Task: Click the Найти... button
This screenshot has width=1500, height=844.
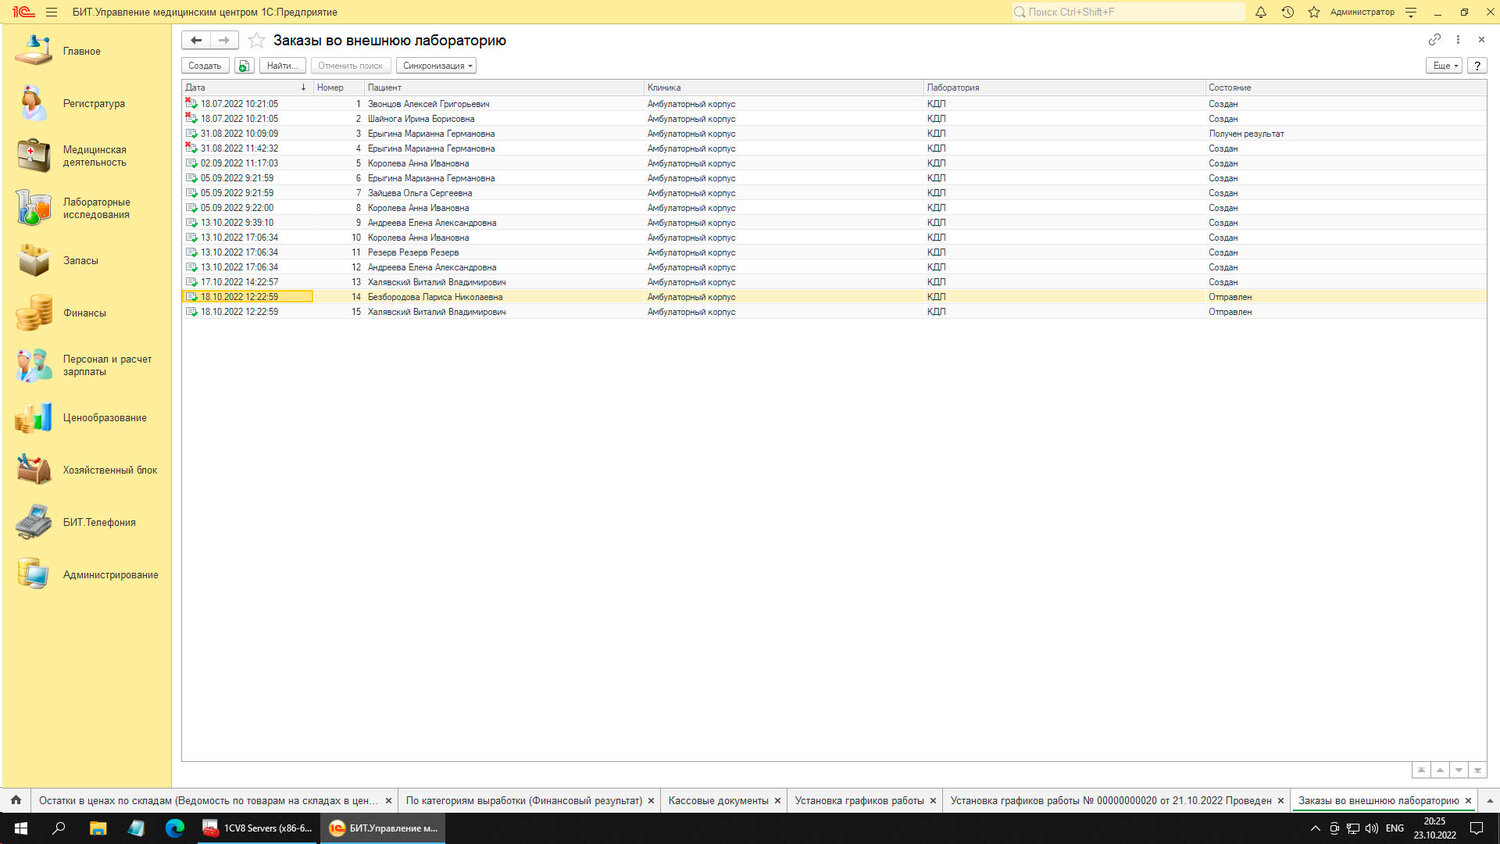Action: (282, 66)
